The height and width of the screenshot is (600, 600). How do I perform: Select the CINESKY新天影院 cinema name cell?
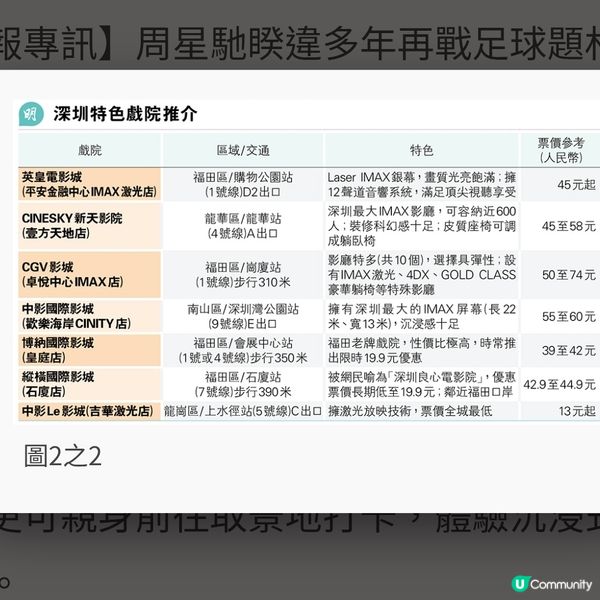[90, 226]
